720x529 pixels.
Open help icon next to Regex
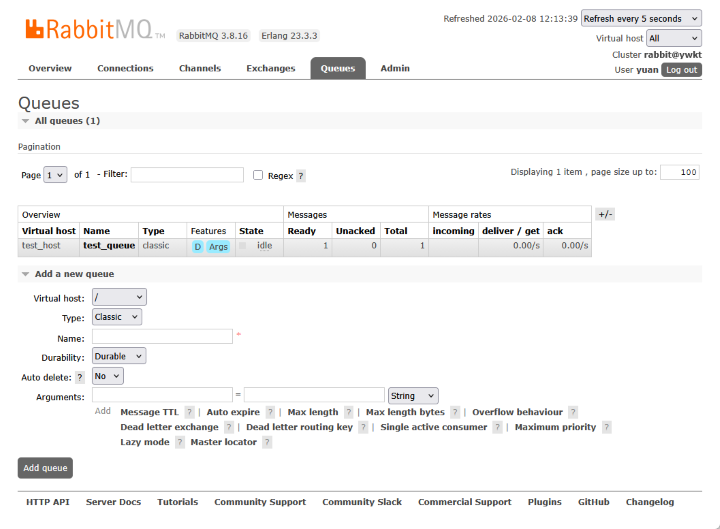301,176
